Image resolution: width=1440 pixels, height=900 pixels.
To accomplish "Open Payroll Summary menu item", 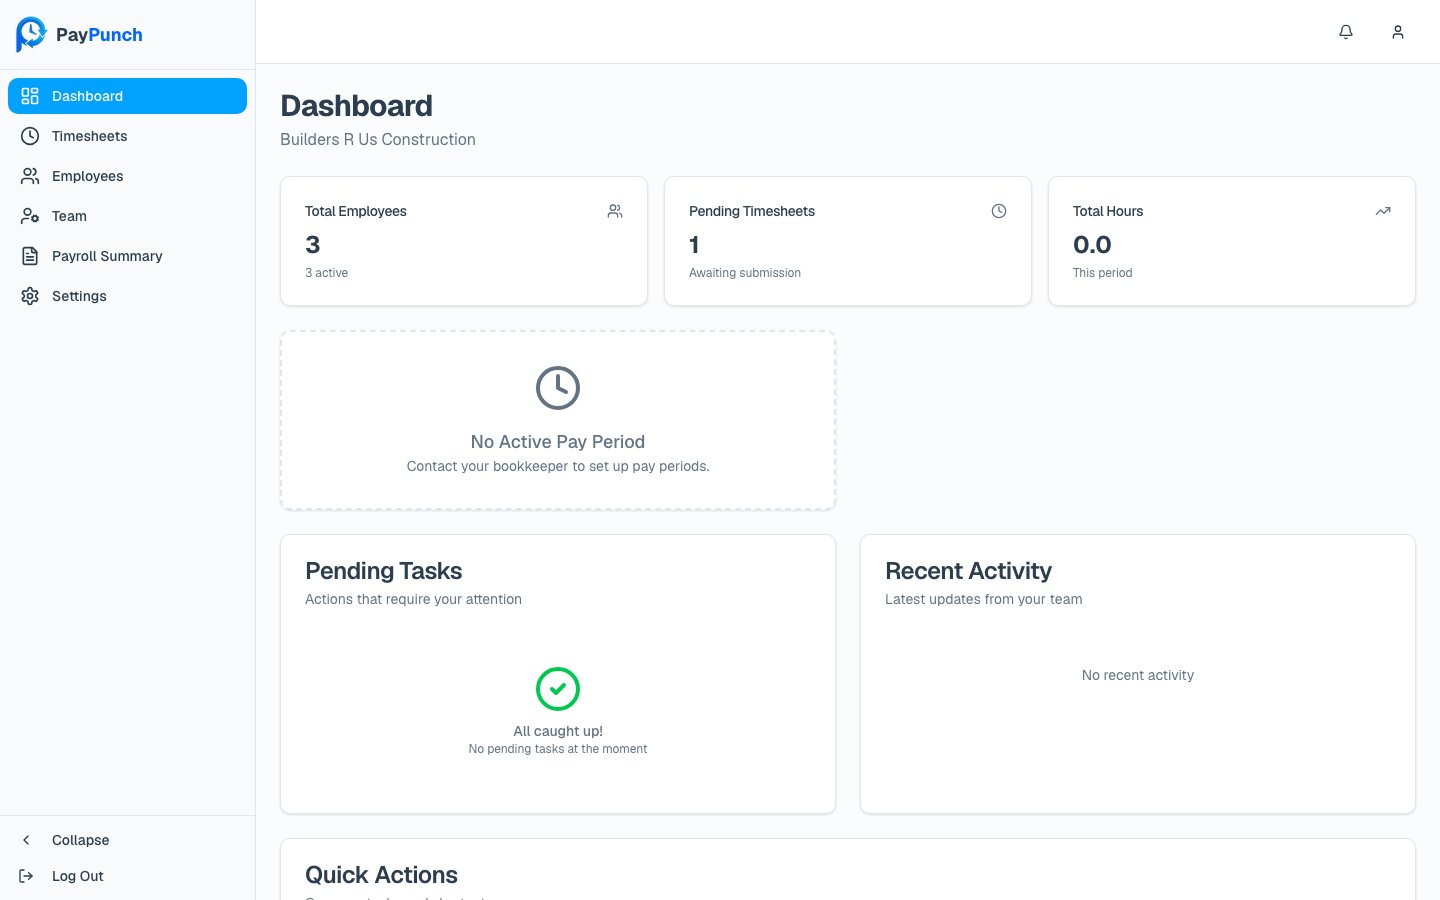I will tap(127, 256).
